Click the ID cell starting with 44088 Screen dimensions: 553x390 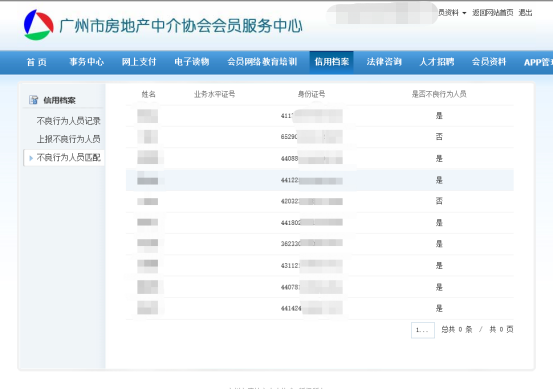[311, 158]
